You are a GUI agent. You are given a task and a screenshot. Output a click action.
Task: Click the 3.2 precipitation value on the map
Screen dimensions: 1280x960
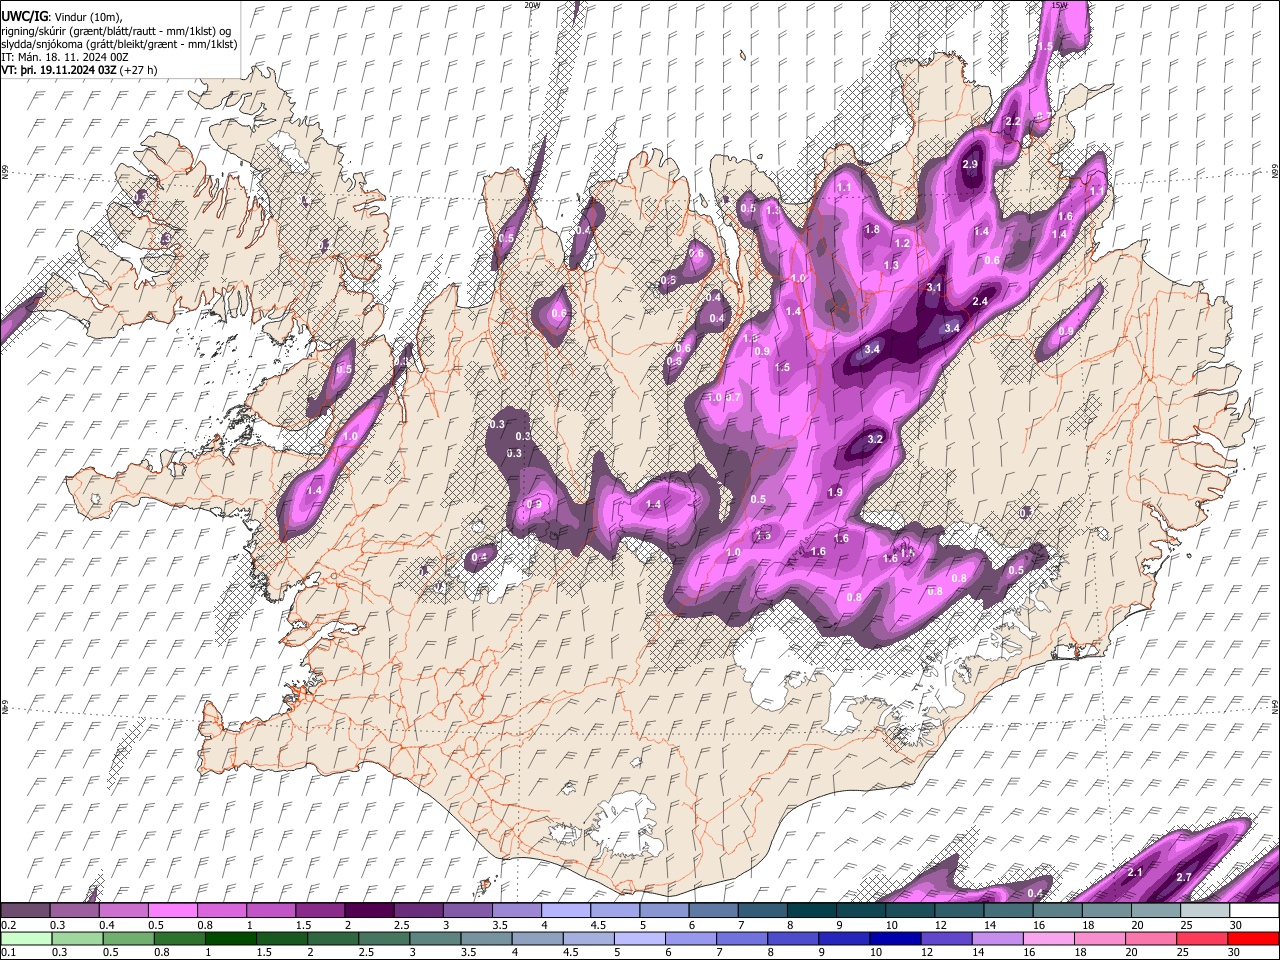[874, 439]
